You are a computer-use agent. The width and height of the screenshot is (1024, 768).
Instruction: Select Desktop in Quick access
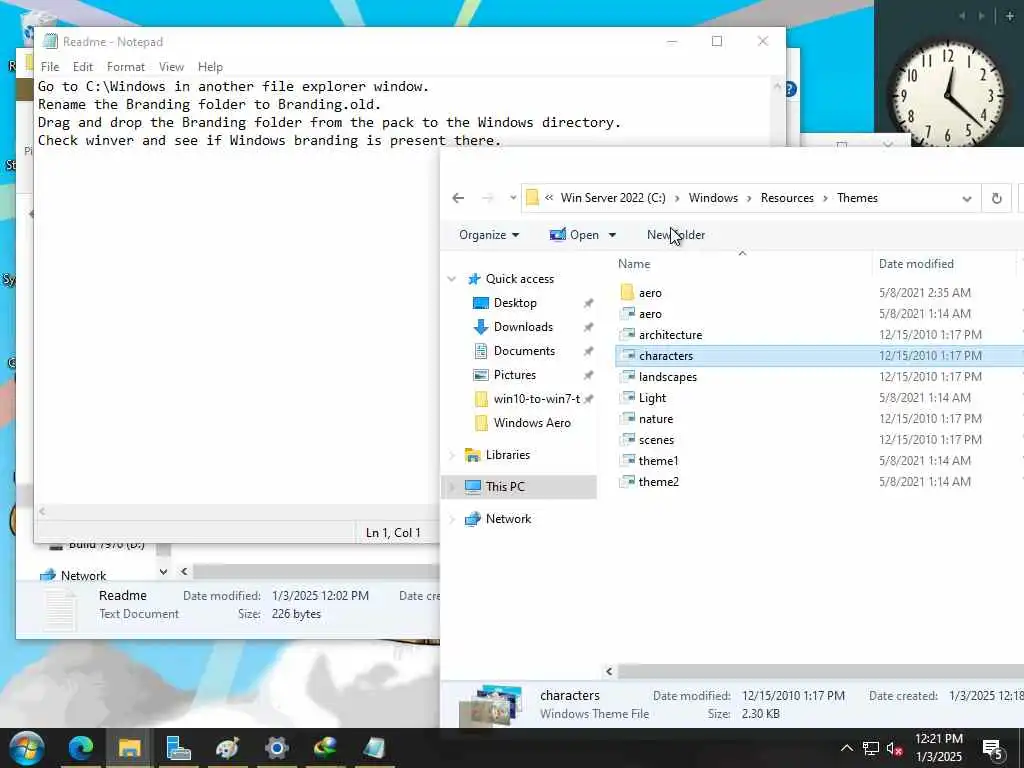(x=515, y=303)
